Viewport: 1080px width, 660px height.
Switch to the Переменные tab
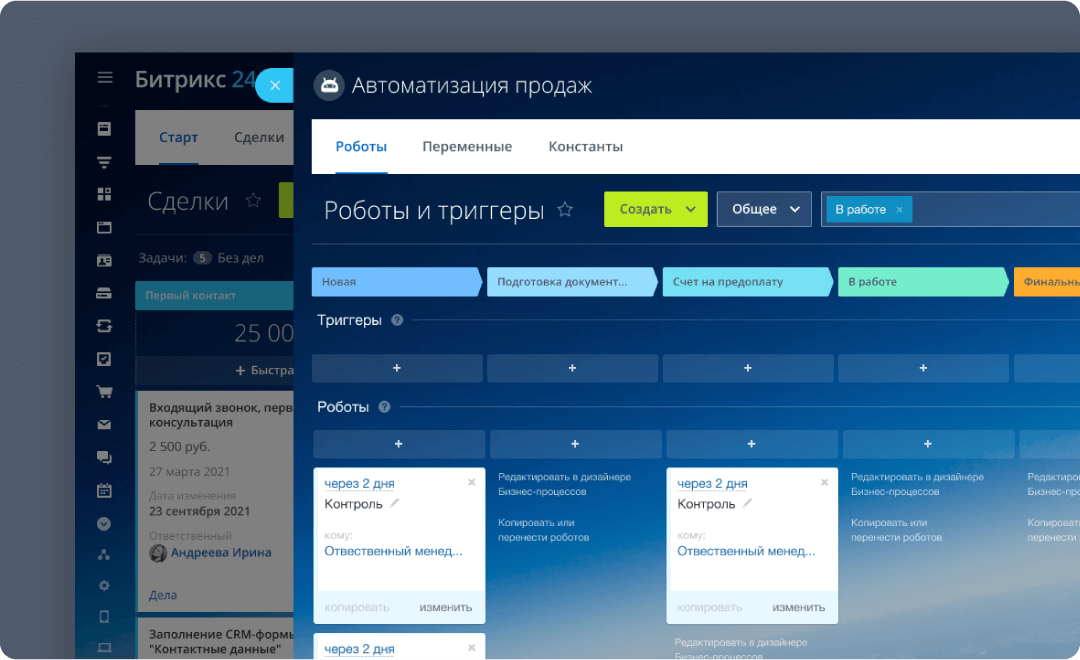click(467, 147)
